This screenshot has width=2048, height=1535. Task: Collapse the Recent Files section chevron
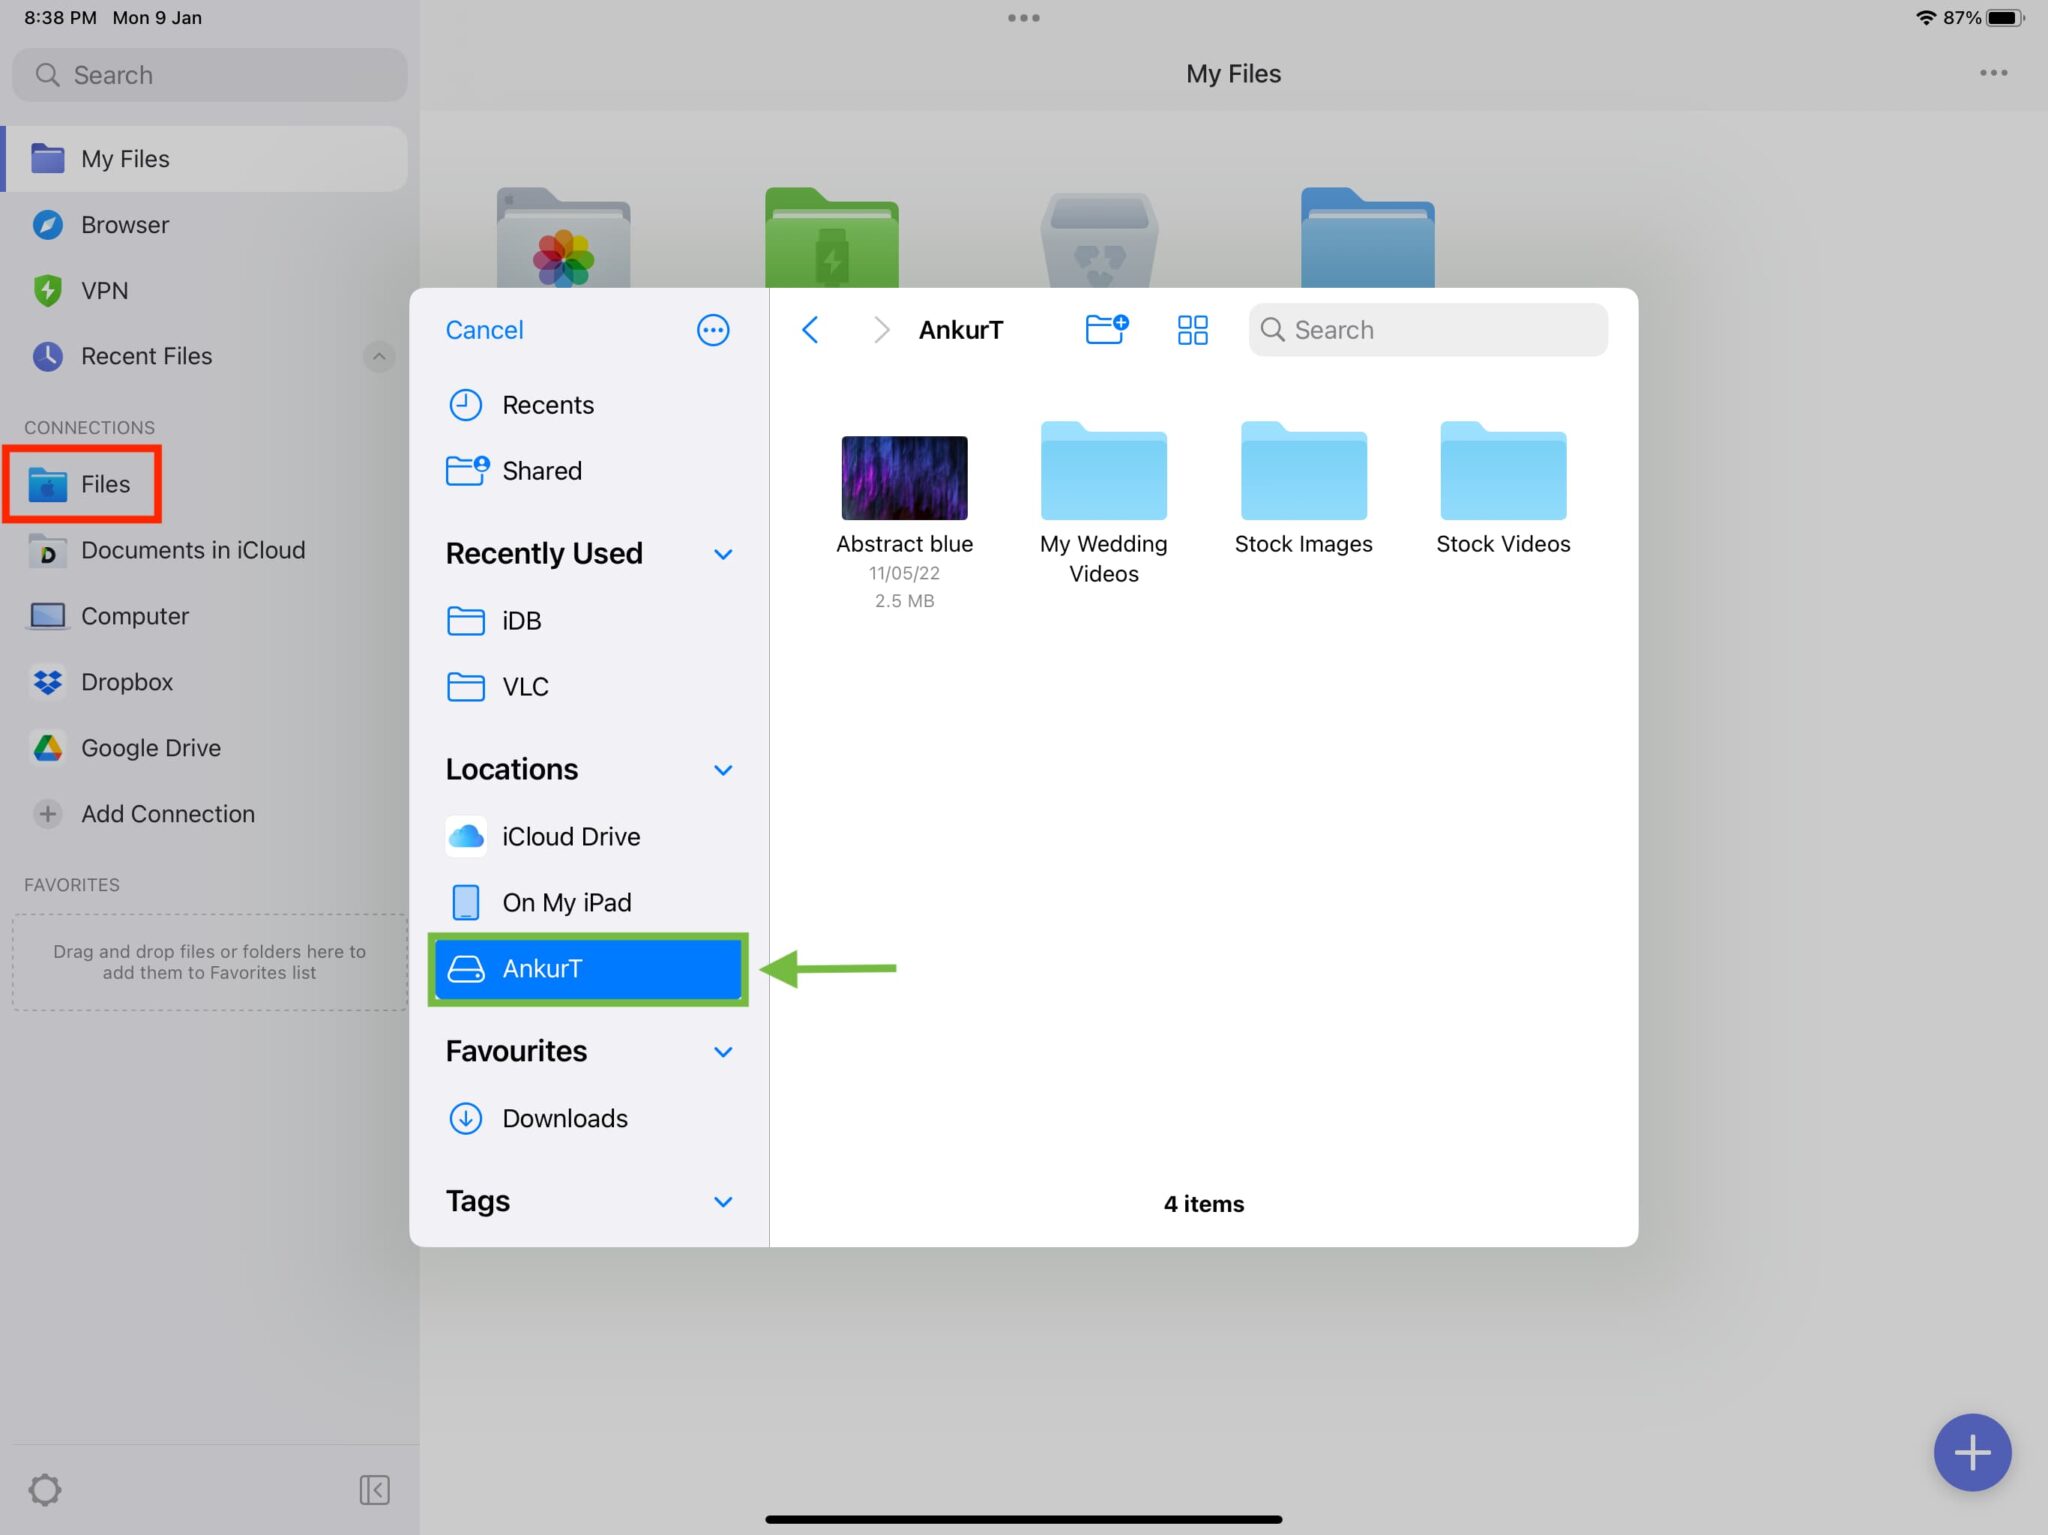coord(379,356)
